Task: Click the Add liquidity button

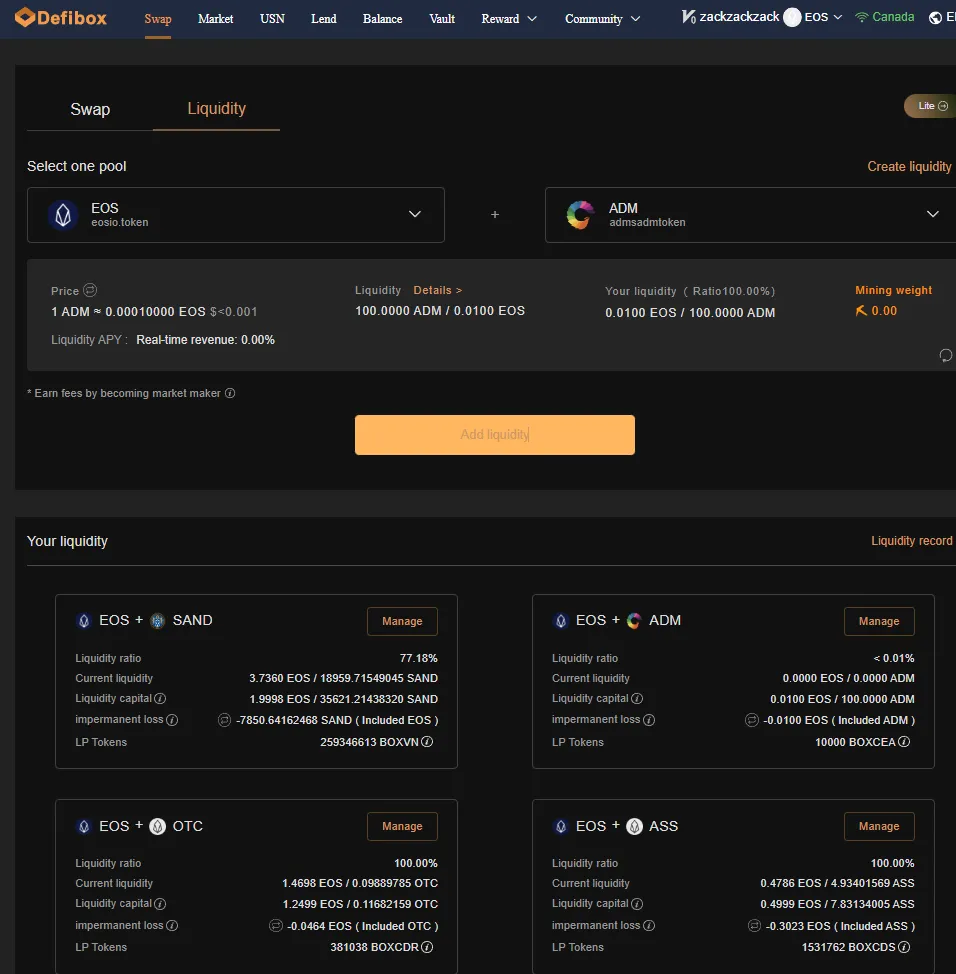Action: coord(494,435)
